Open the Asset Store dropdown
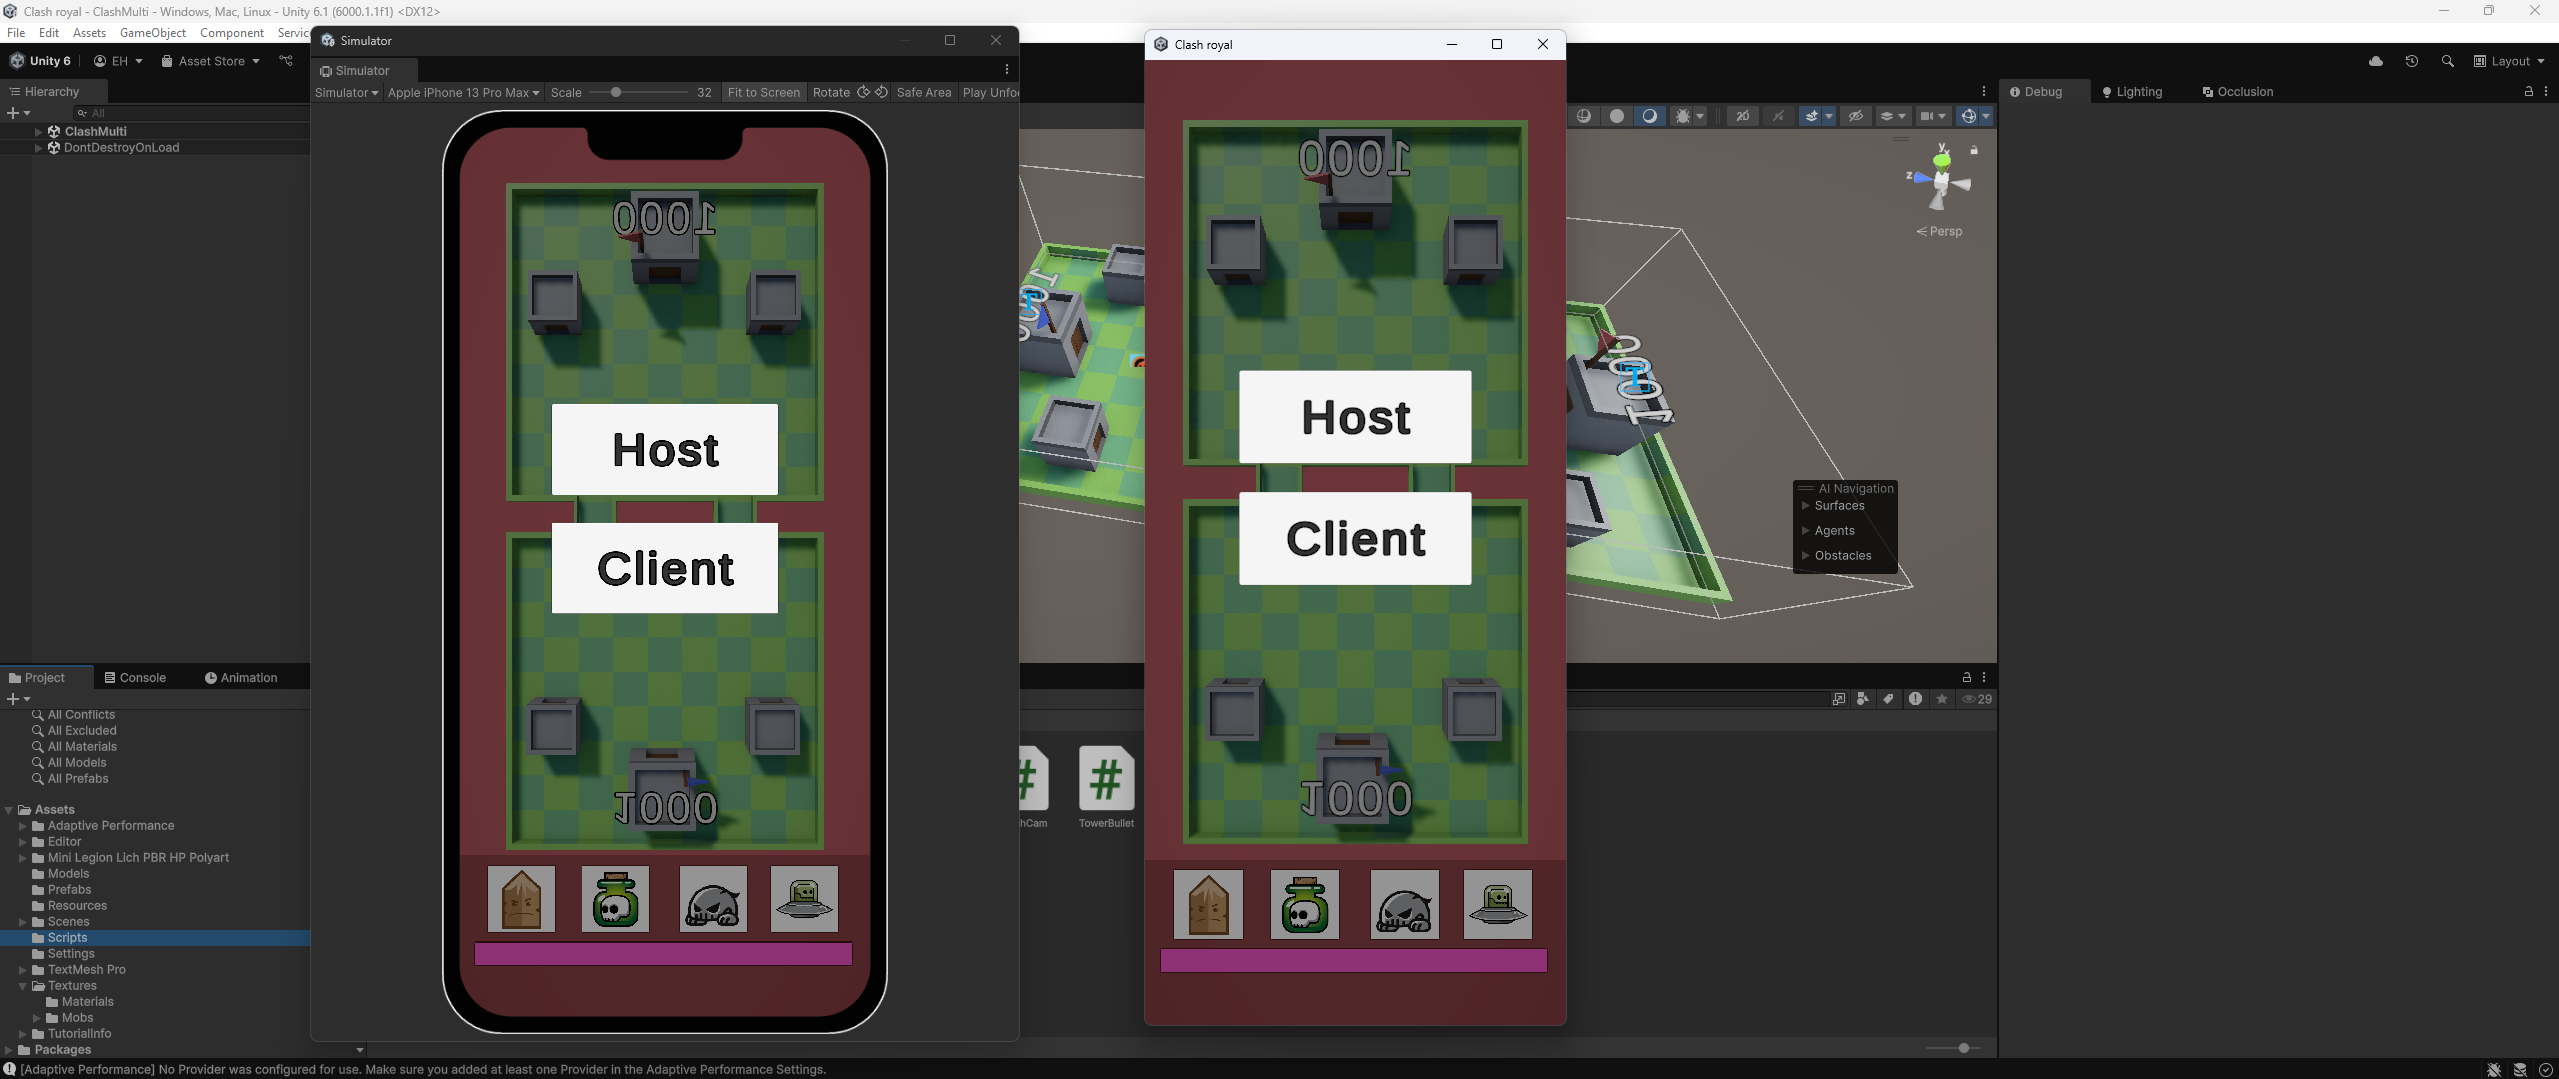 (x=210, y=61)
